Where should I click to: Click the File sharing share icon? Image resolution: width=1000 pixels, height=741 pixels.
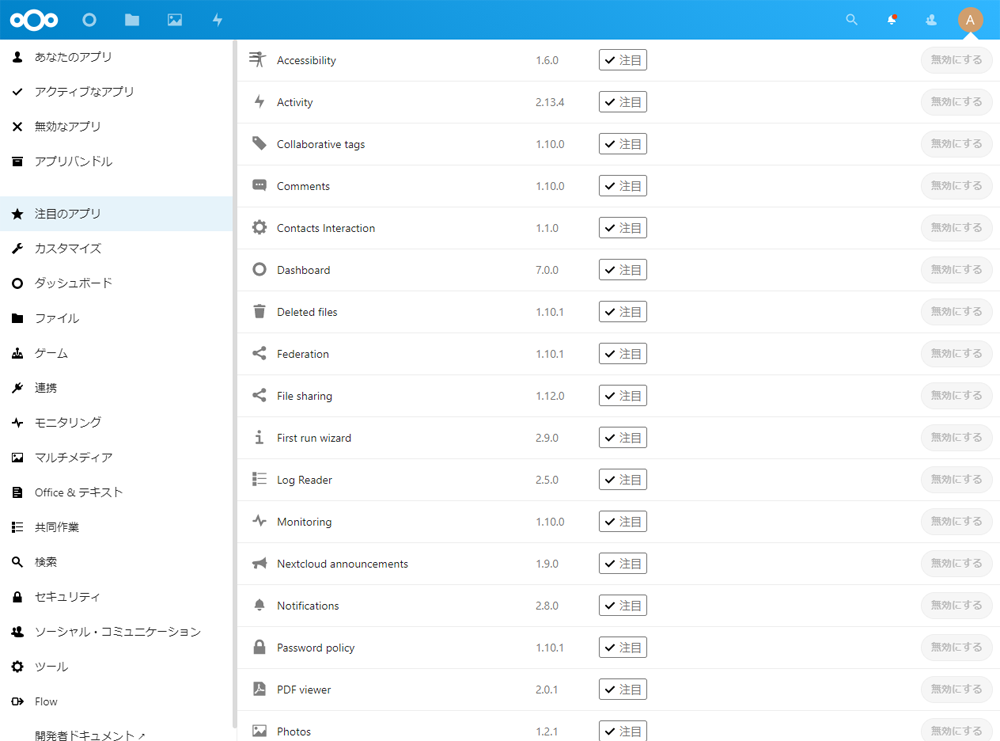pyautogui.click(x=259, y=395)
